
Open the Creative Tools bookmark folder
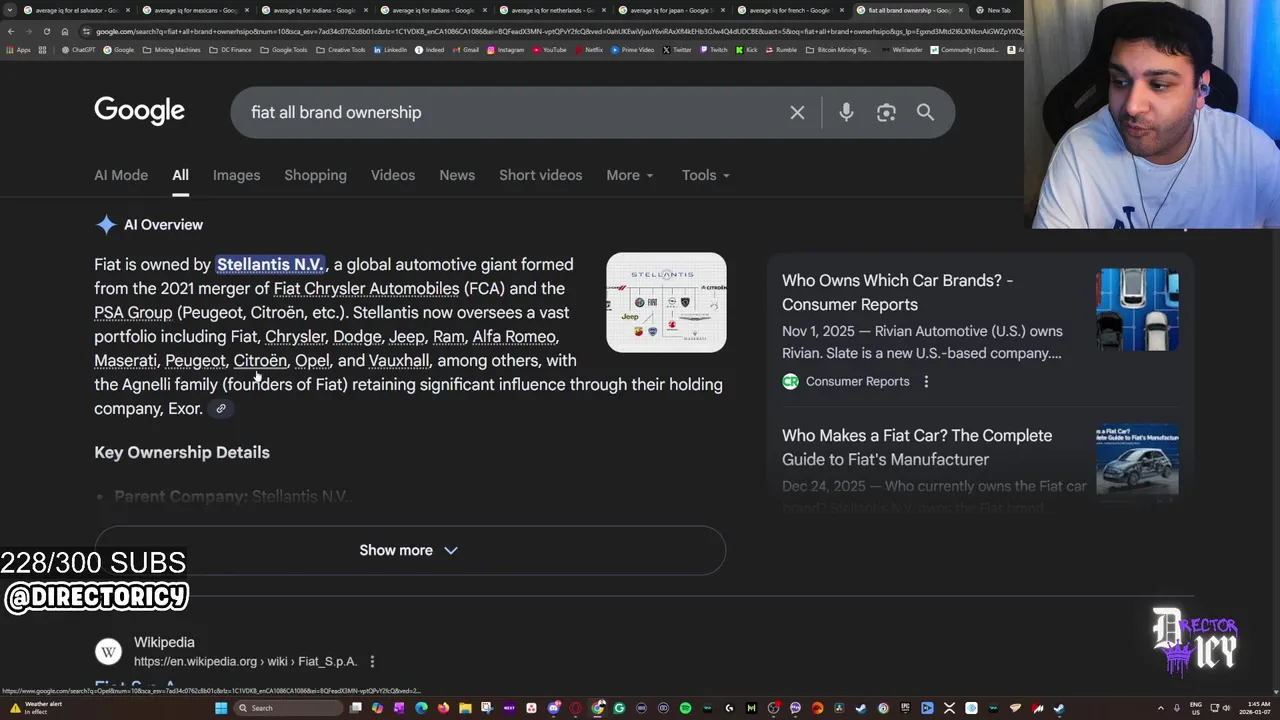click(340, 50)
